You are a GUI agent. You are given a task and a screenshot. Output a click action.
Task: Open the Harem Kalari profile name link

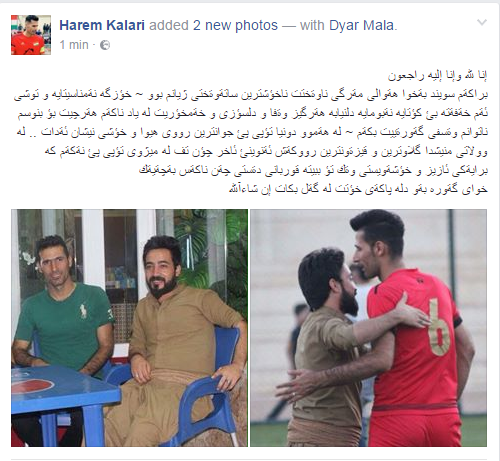[102, 25]
